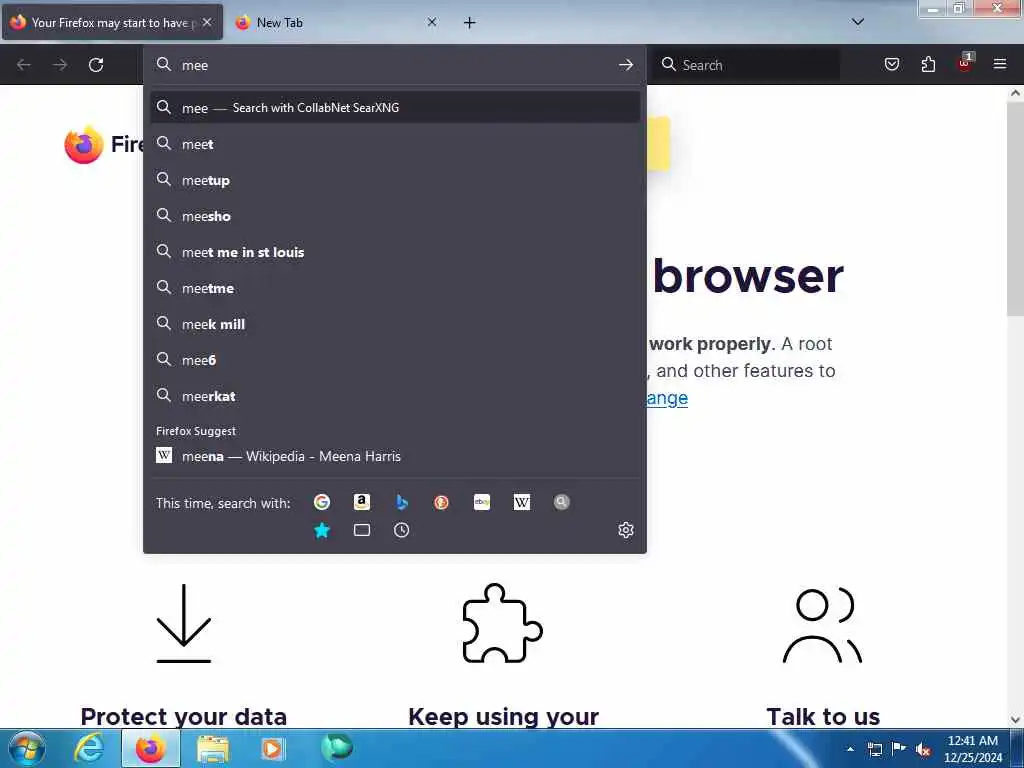Open the media player taskbar icon

(x=273, y=749)
